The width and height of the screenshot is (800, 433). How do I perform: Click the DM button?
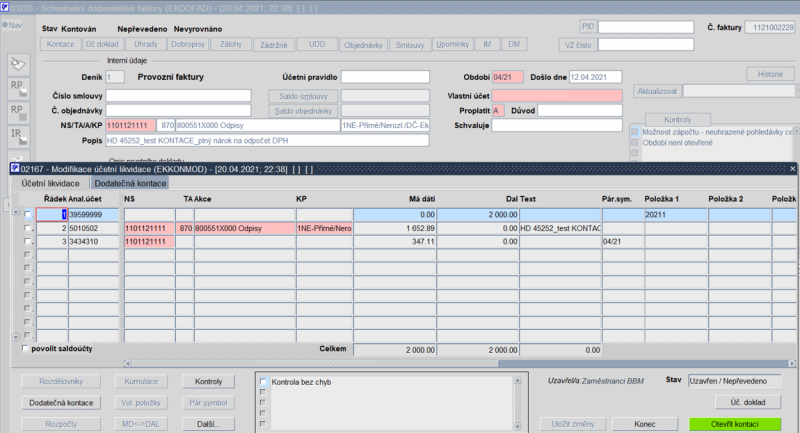coord(514,44)
